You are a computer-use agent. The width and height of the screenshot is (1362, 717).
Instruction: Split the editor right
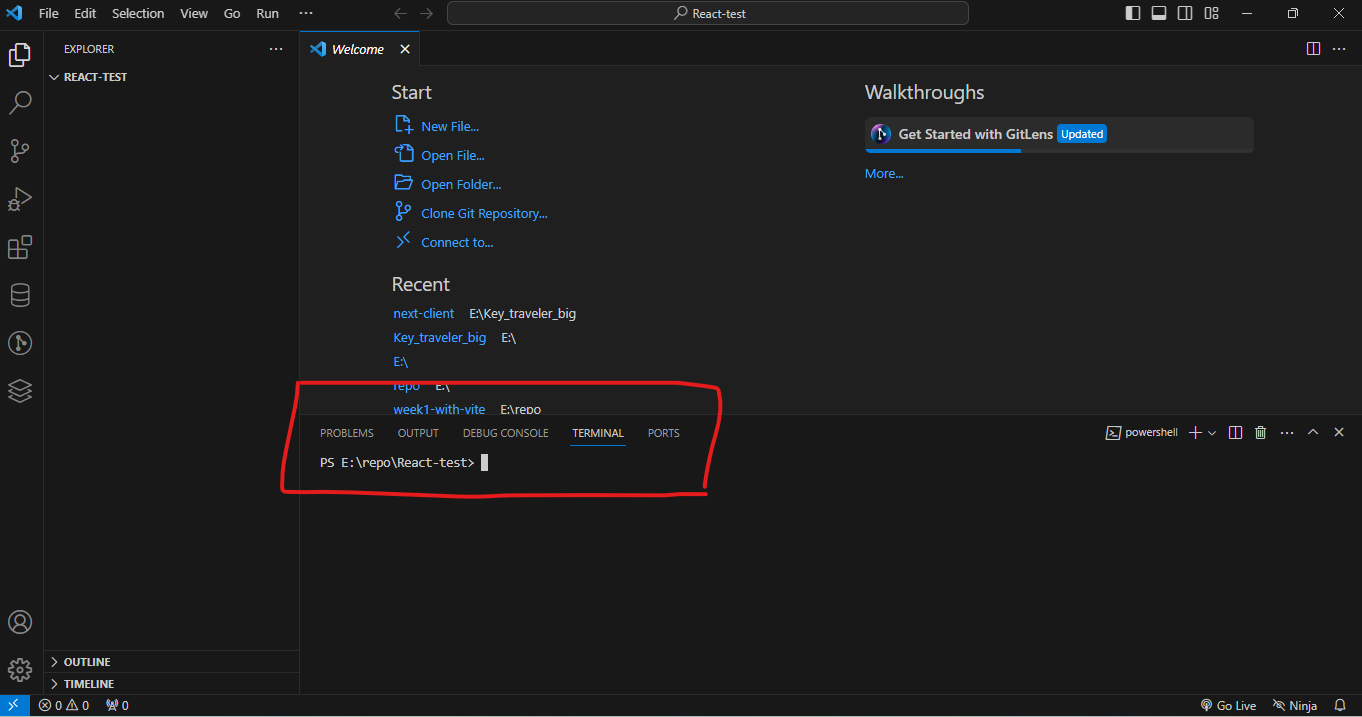(x=1313, y=48)
